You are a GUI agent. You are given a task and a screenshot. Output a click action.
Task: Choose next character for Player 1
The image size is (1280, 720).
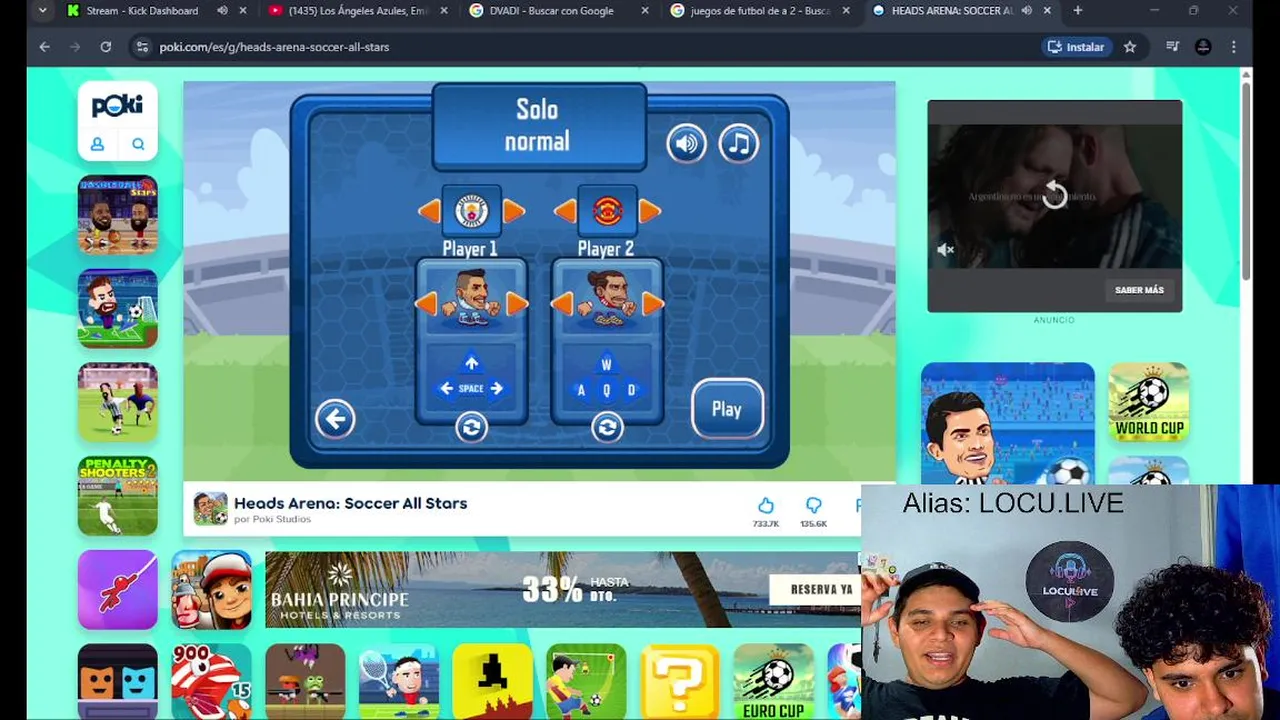[517, 303]
